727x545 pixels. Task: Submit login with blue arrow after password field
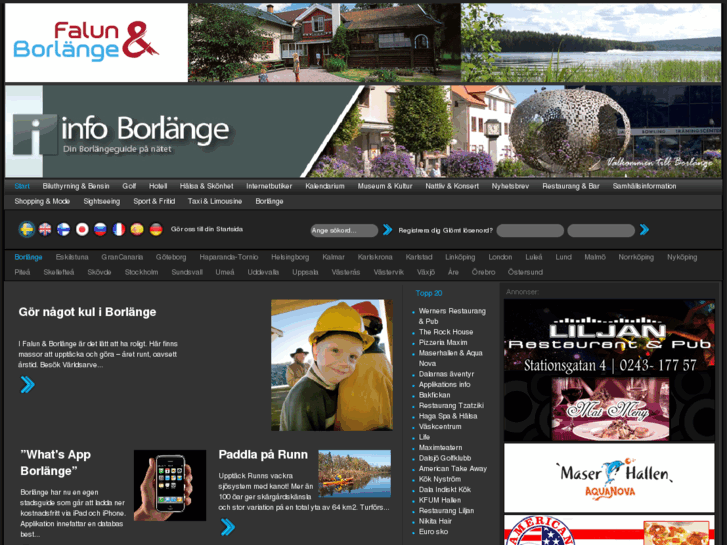click(644, 230)
